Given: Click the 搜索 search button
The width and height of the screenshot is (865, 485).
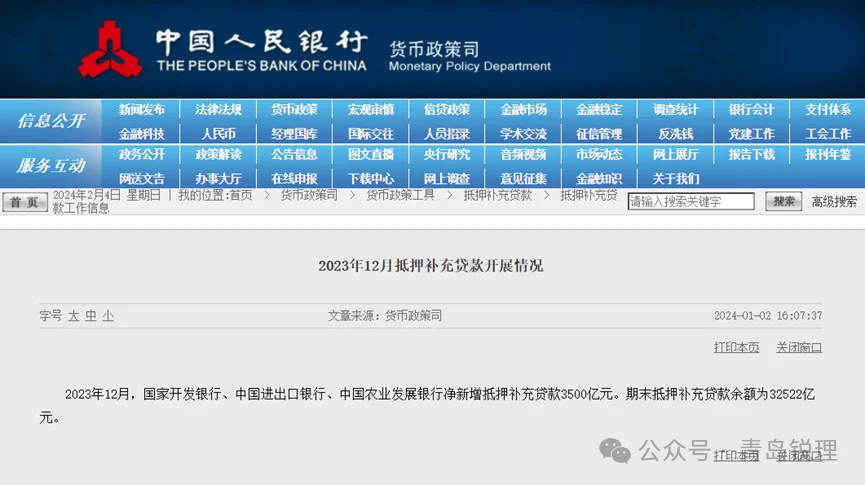Looking at the screenshot, I should click(x=783, y=201).
